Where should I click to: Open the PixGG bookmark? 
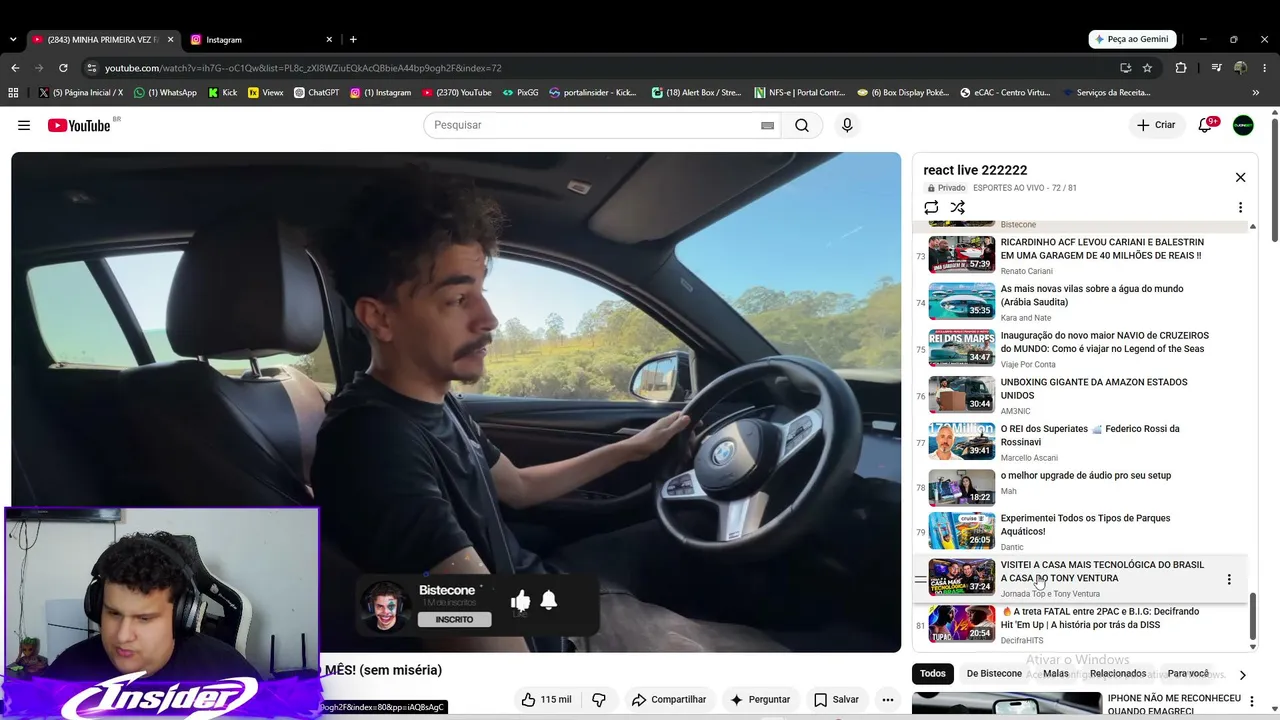click(x=520, y=93)
